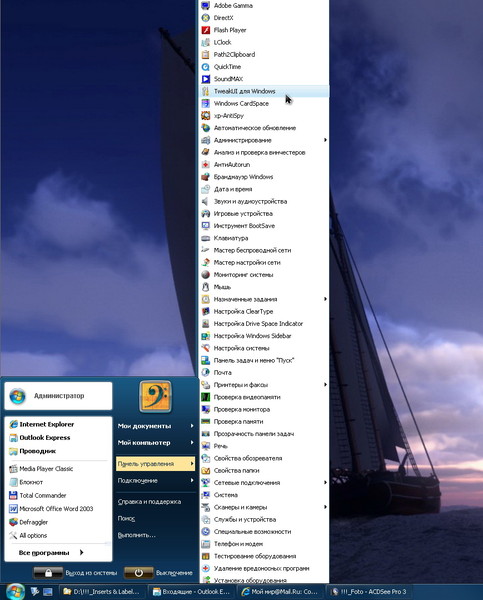Click the QuickTime icon
483x600 pixels.
[206, 67]
